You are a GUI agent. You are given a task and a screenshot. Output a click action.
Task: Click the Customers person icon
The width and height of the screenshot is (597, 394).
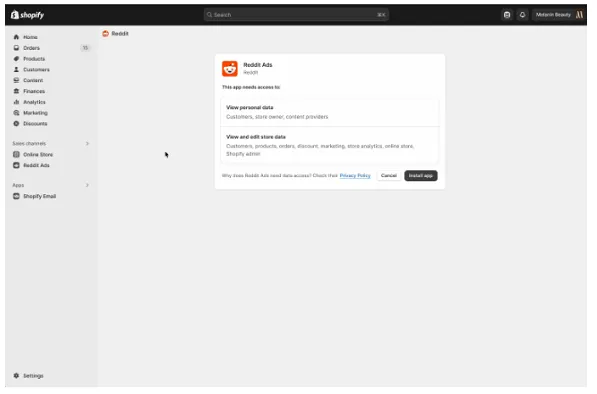pos(16,70)
